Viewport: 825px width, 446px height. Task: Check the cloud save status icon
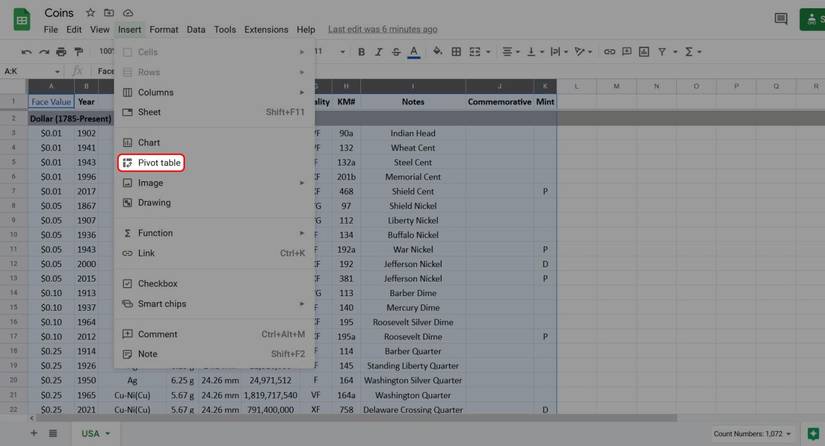pyautogui.click(x=128, y=13)
